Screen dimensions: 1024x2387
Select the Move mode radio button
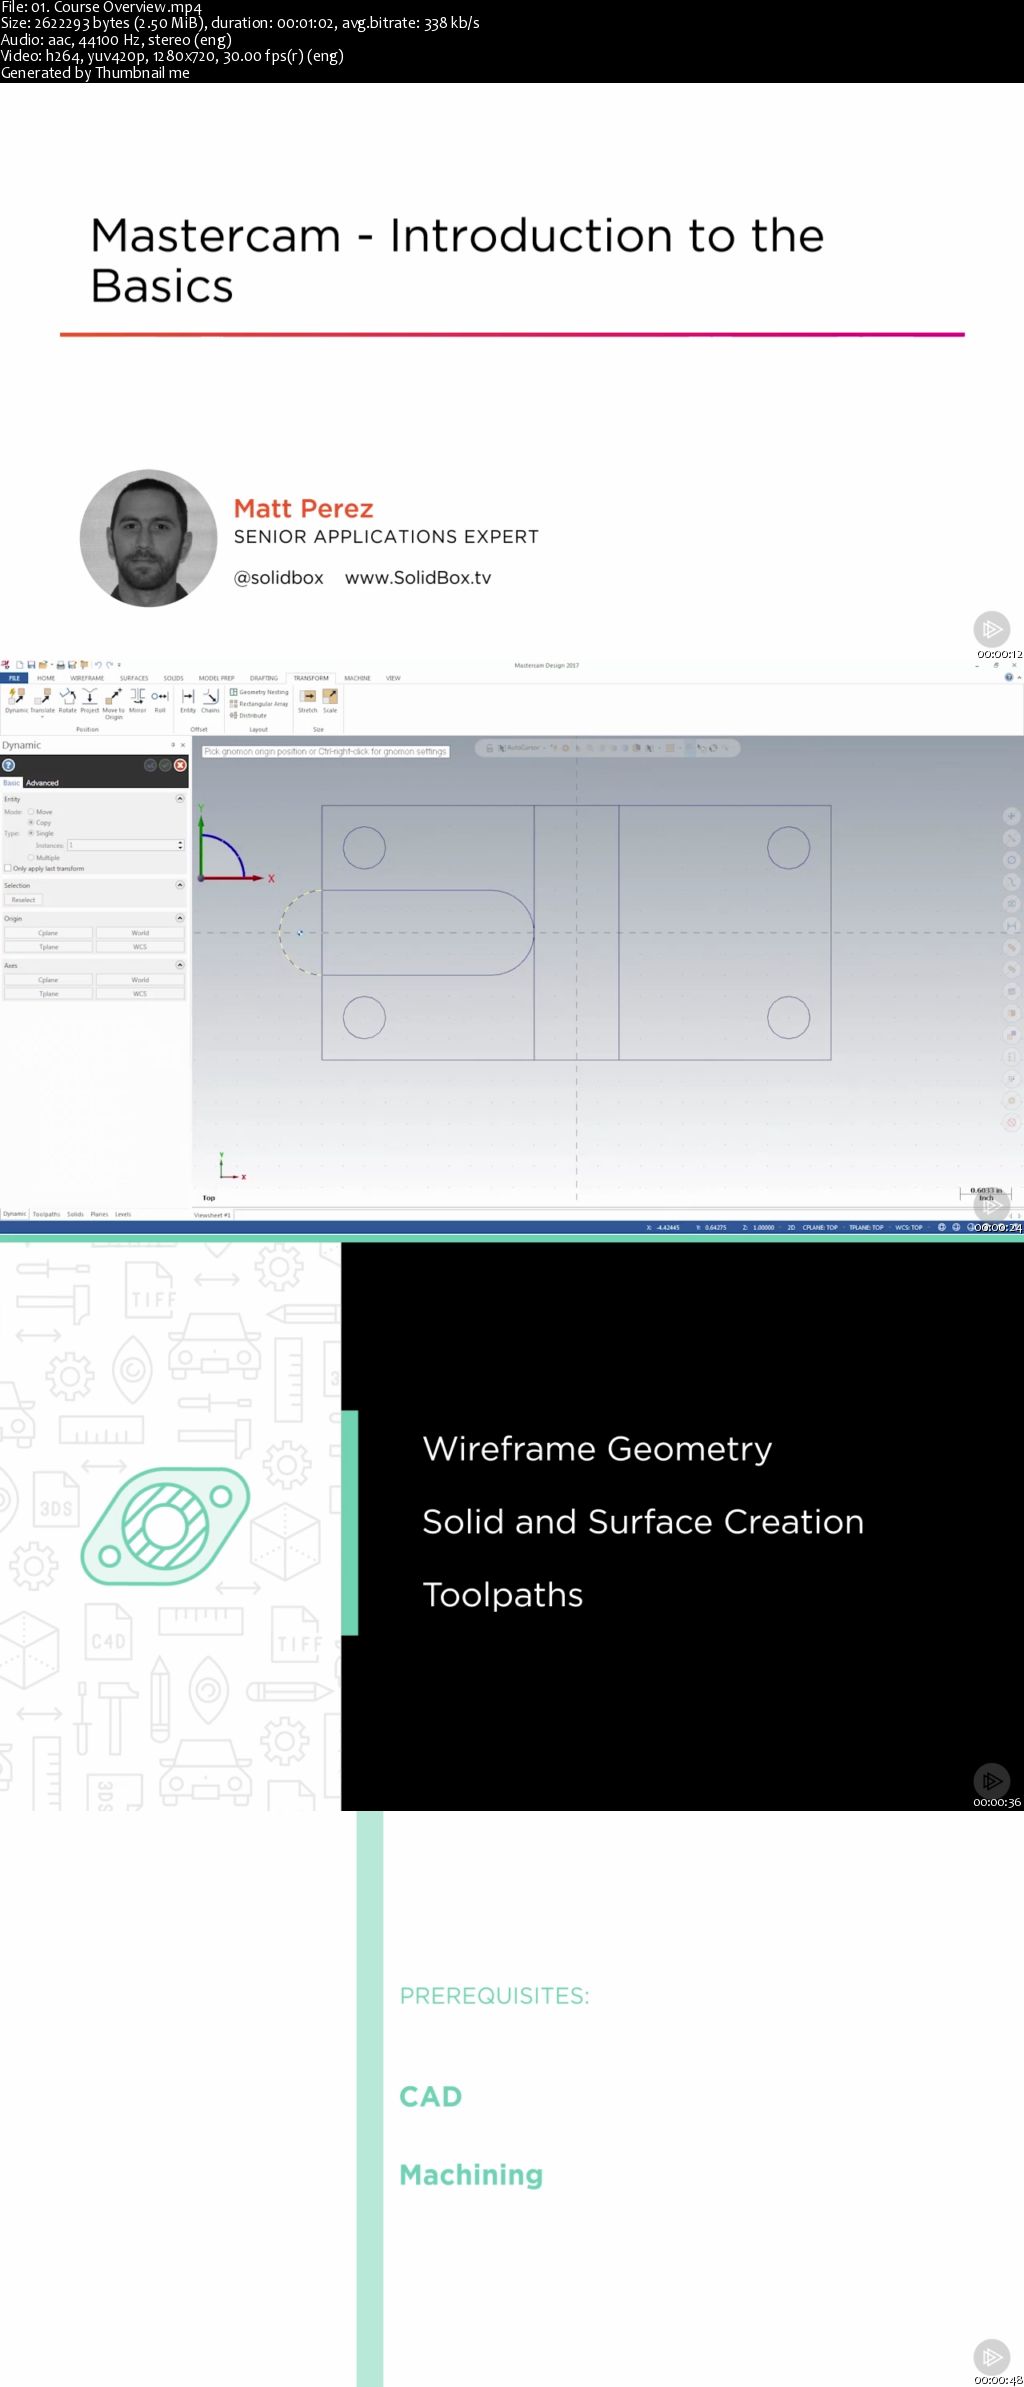pos(31,812)
